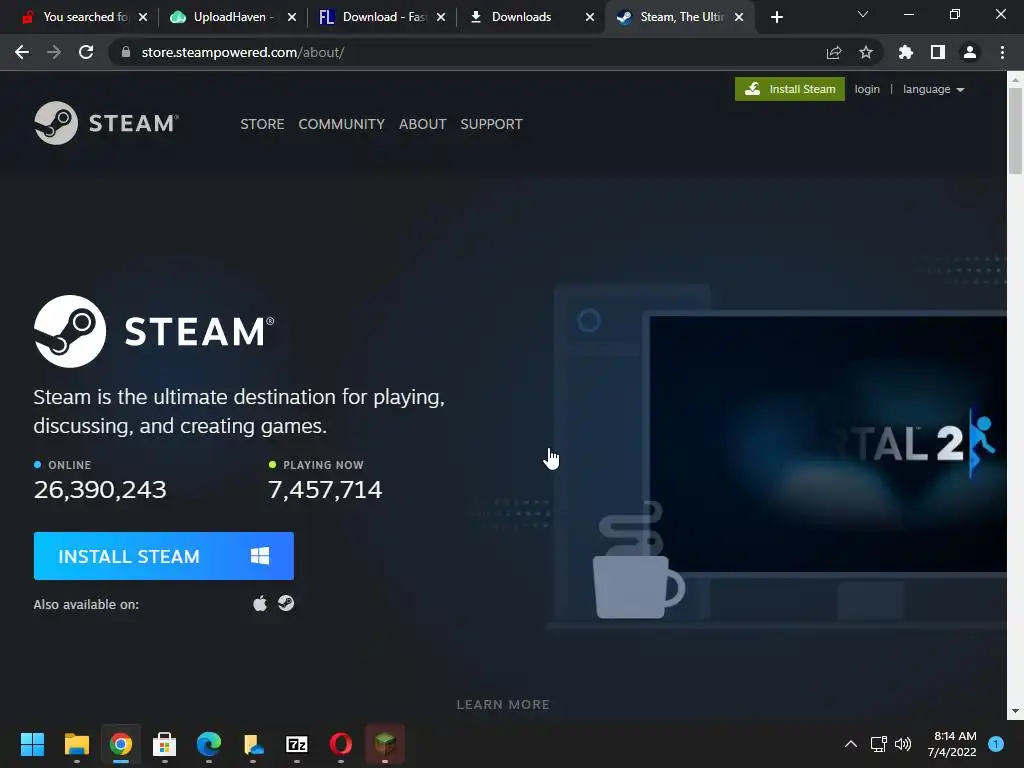This screenshot has width=1024, height=768.
Task: Open the SUPPORT page
Action: [x=491, y=124]
